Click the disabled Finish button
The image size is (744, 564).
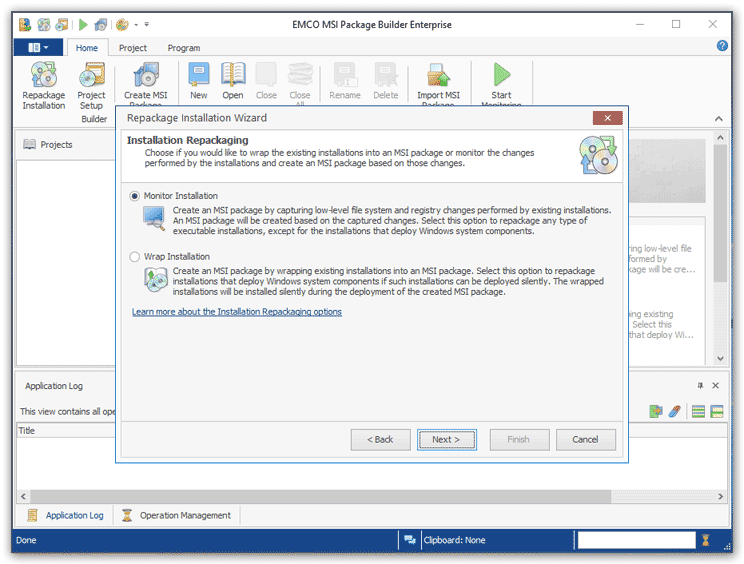point(519,440)
